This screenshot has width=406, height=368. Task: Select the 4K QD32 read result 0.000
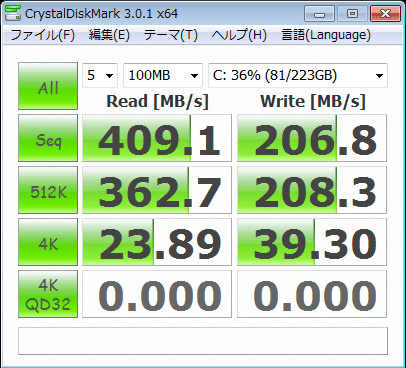point(157,294)
